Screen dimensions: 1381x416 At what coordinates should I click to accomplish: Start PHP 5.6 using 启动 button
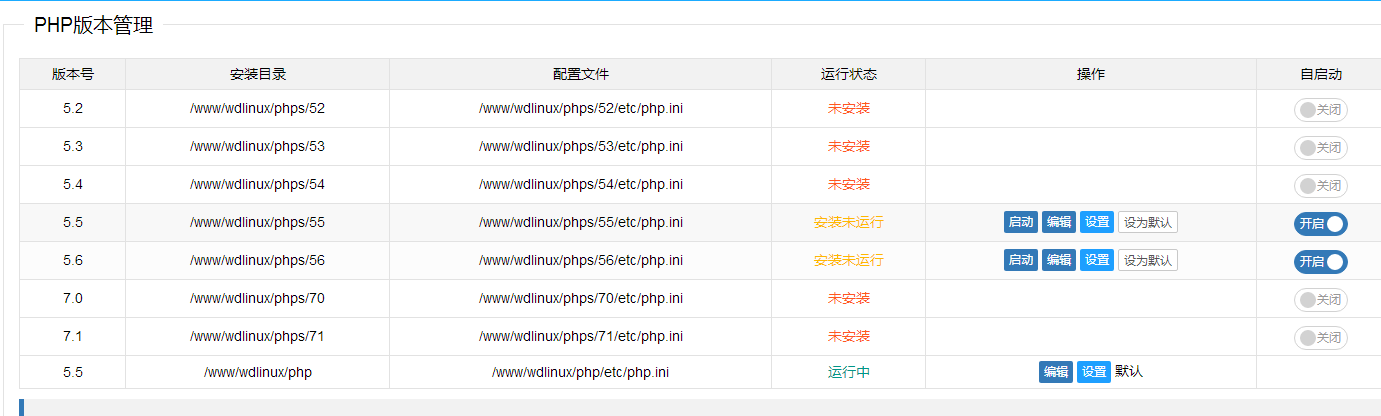tap(1020, 260)
